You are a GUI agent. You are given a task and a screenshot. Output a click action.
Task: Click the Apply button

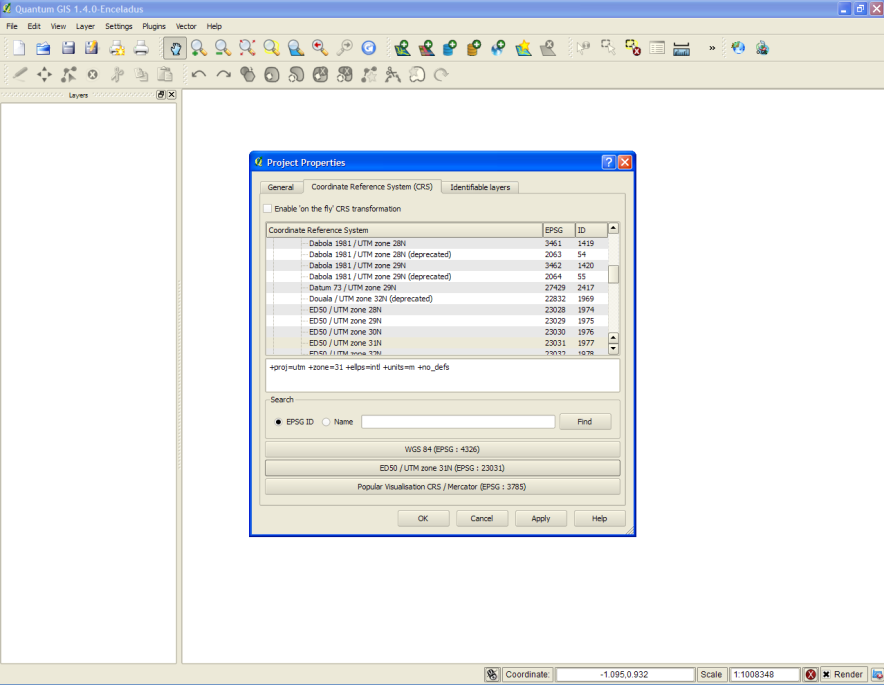541,519
